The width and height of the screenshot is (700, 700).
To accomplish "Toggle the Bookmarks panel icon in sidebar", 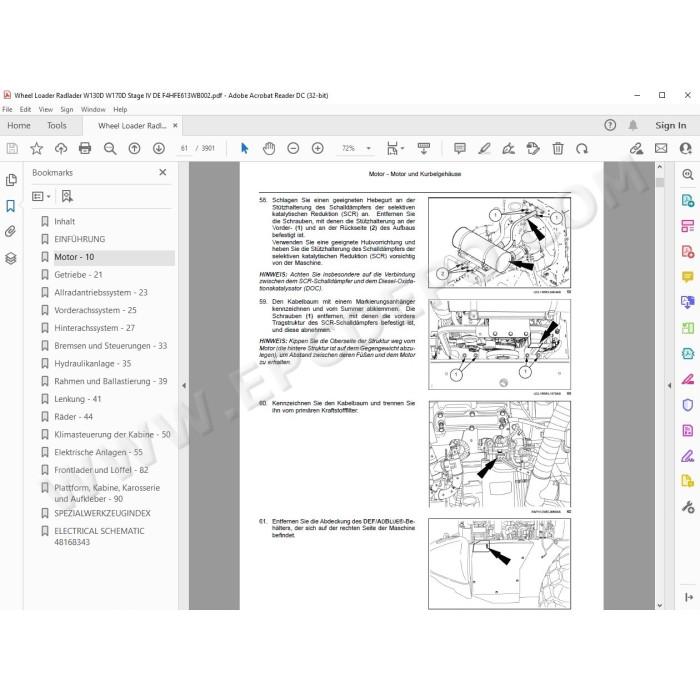I will point(11,206).
